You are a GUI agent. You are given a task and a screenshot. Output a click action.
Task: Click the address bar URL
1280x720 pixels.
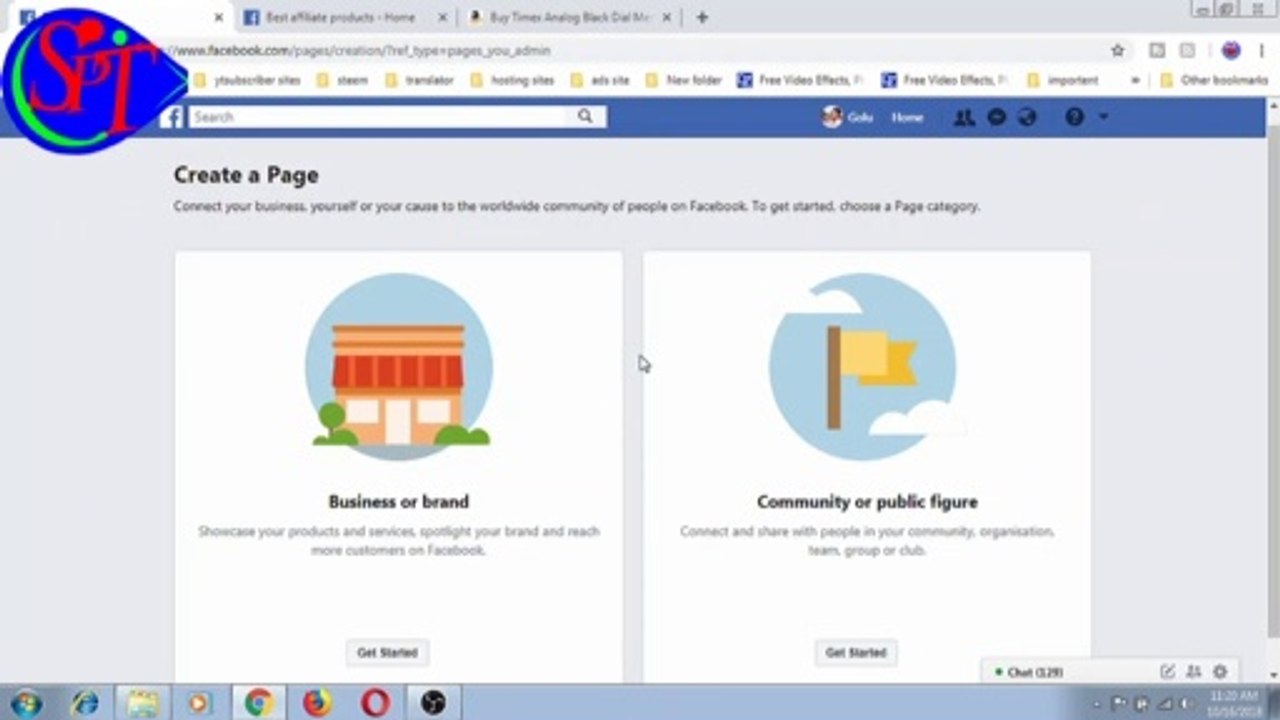click(365, 50)
